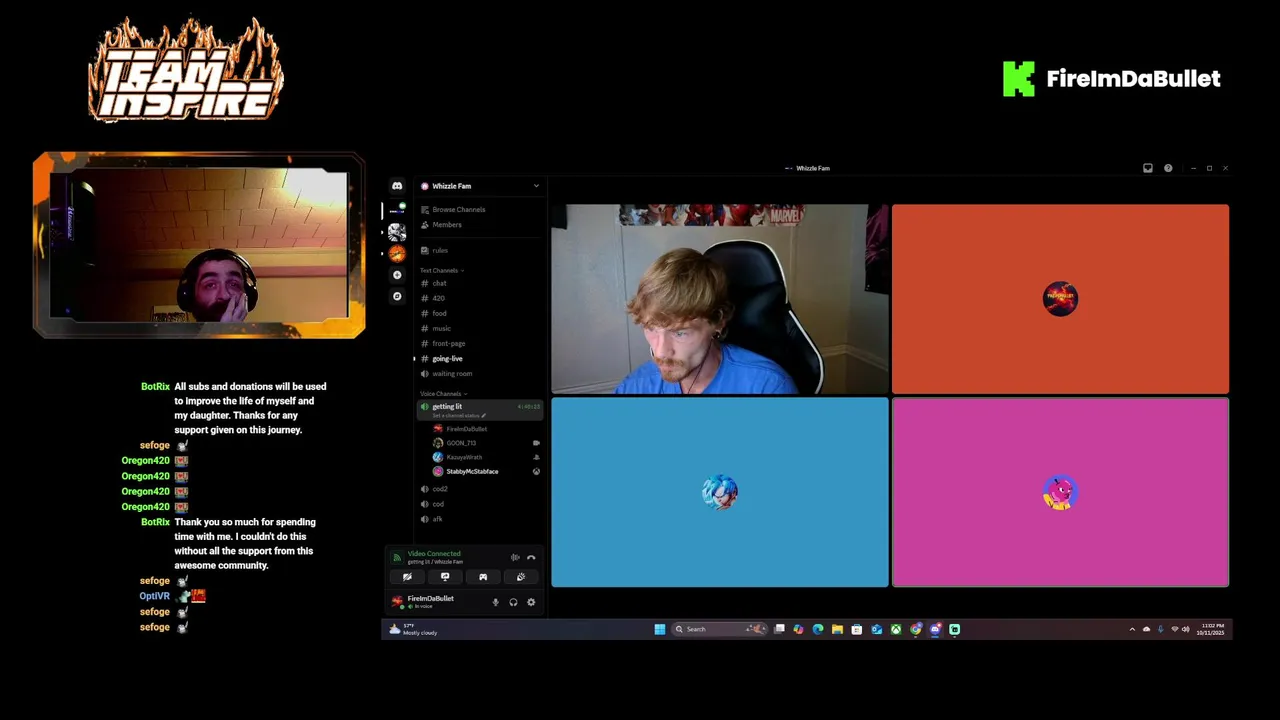The height and width of the screenshot is (720, 1280).
Task: Open File Explorer from the taskbar
Action: pos(837,629)
